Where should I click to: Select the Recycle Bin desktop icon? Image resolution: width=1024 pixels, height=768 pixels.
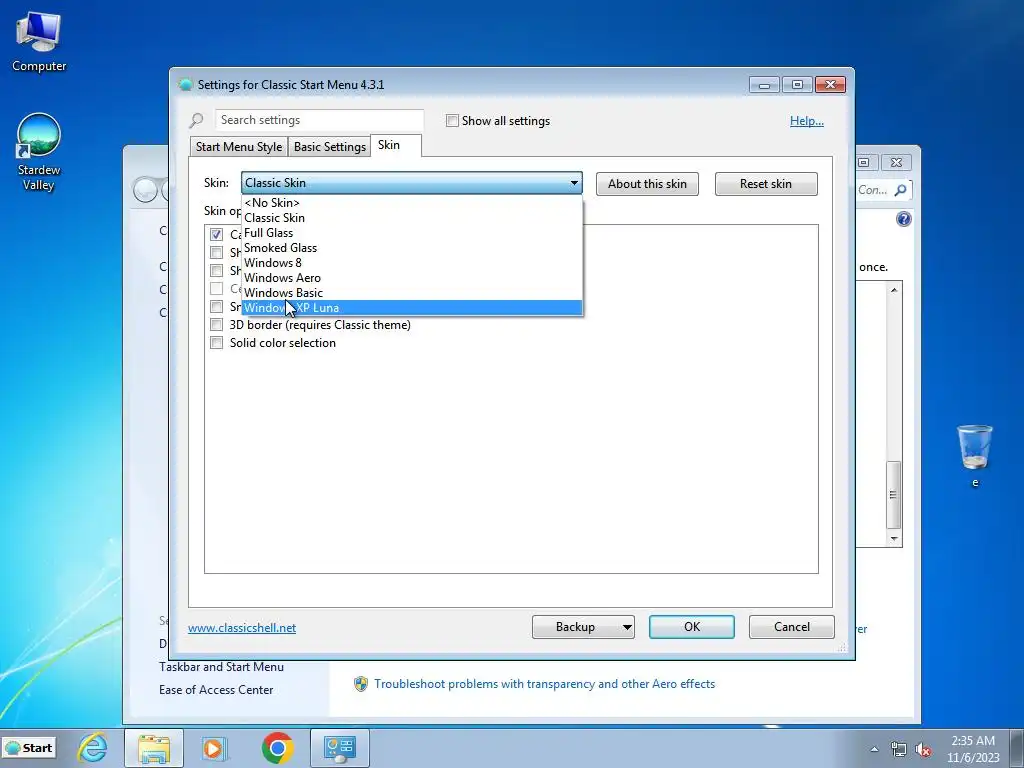(x=974, y=455)
